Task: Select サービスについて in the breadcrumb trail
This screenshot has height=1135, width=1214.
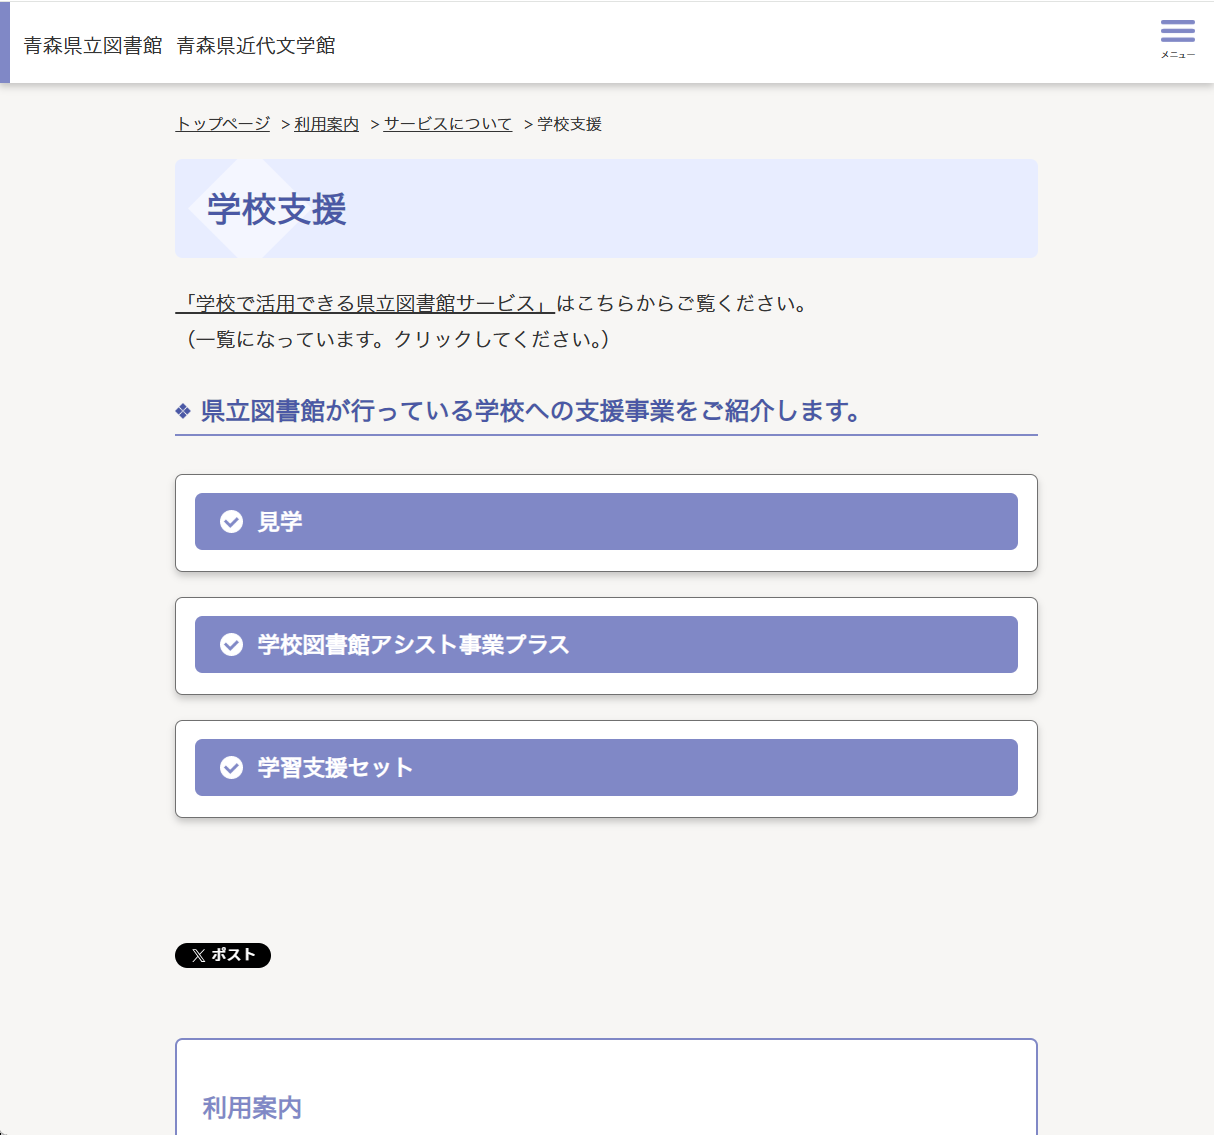Action: (x=446, y=124)
